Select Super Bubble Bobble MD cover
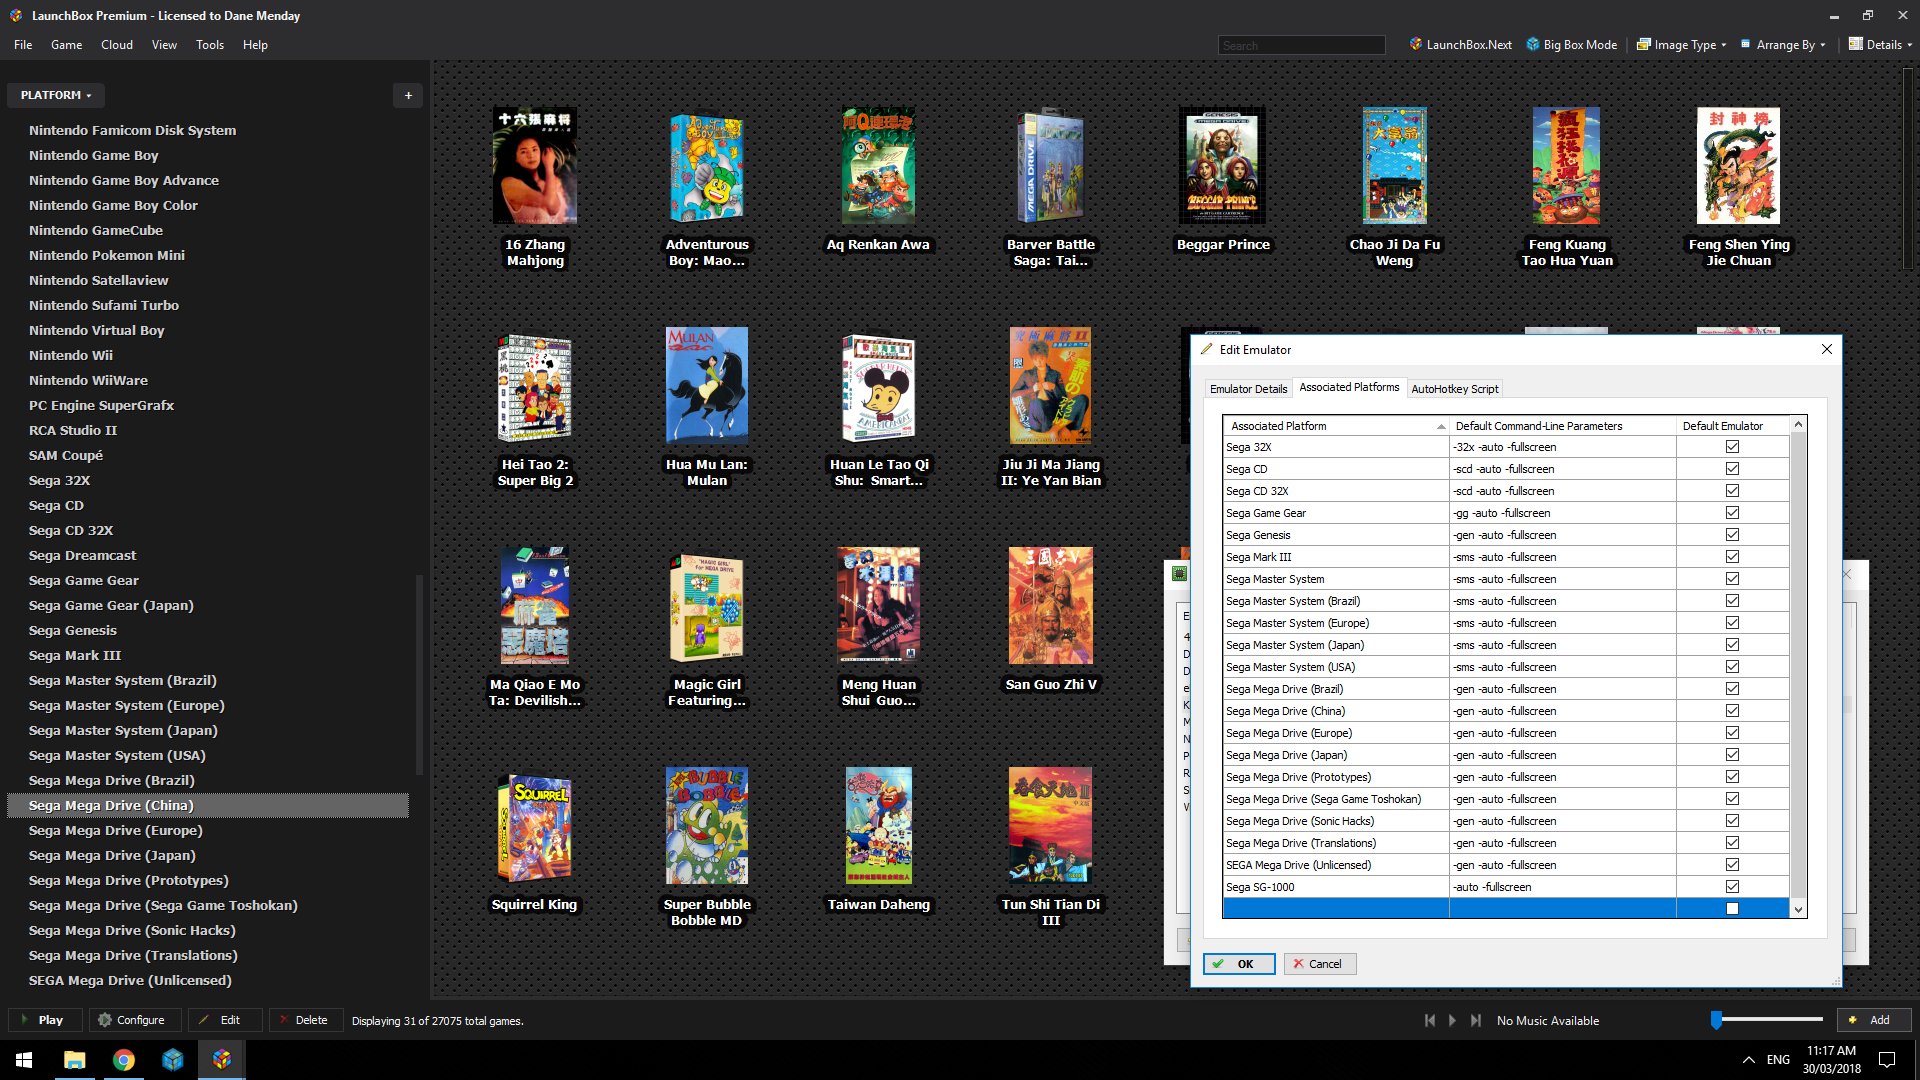1920x1080 pixels. [x=707, y=826]
